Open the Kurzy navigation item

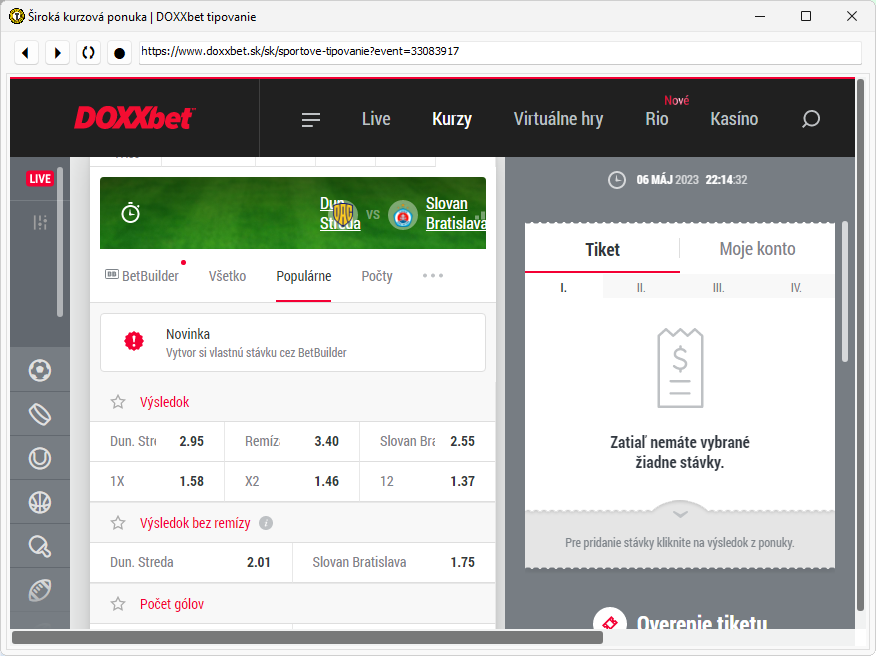point(452,119)
